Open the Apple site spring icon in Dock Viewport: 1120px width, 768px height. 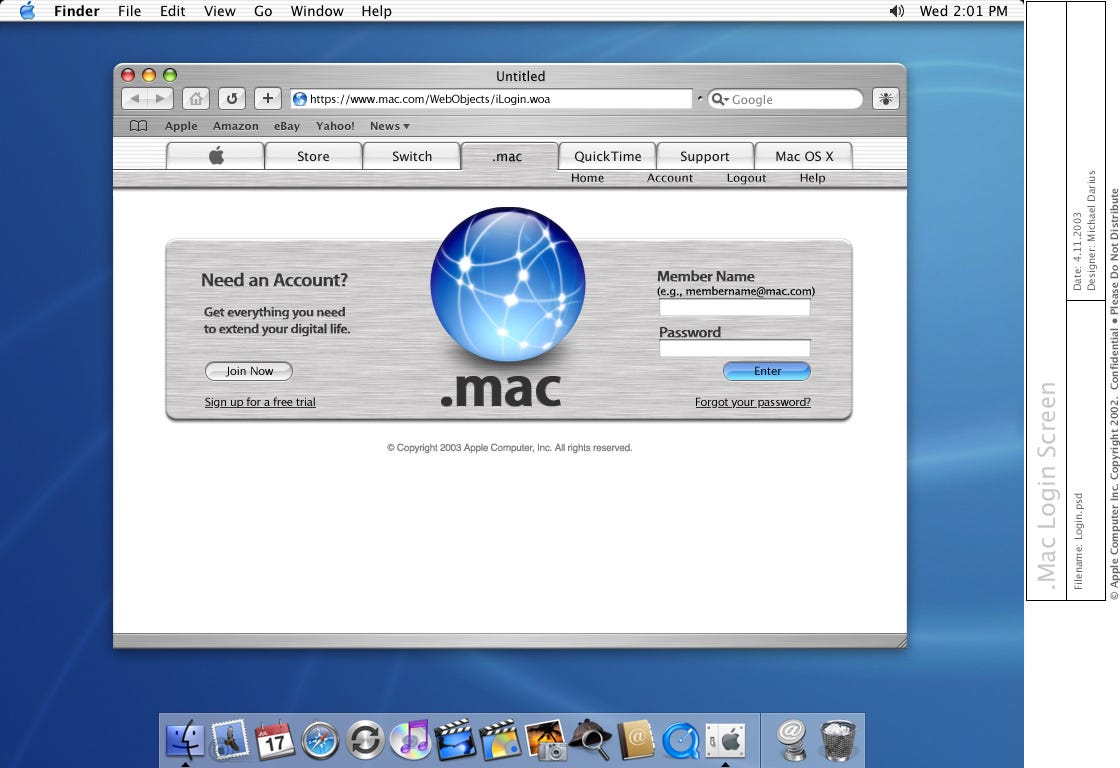791,739
